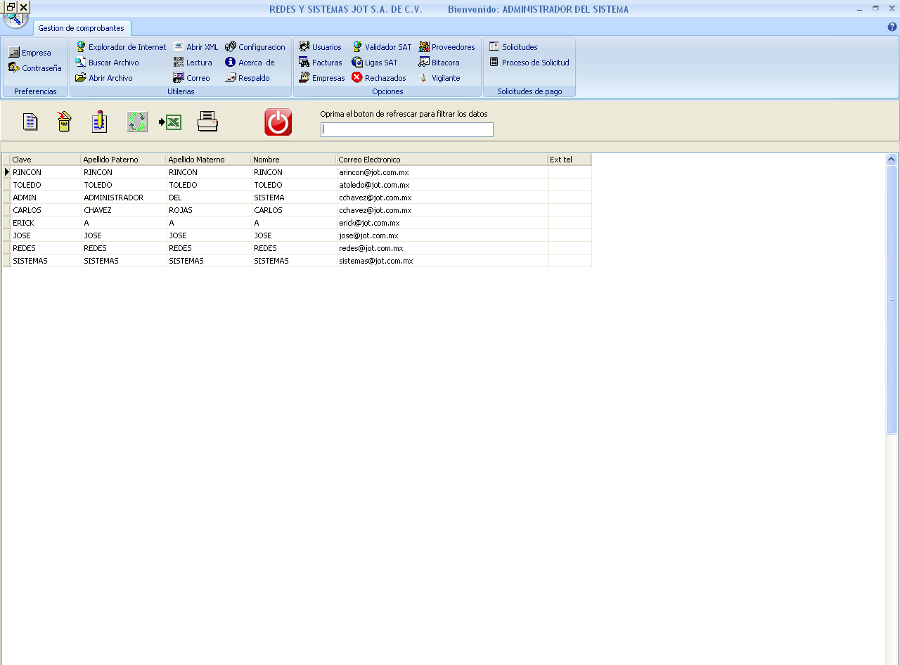Click the vertical scrollbar up arrow
The width and height of the screenshot is (900, 665).
pos(891,159)
